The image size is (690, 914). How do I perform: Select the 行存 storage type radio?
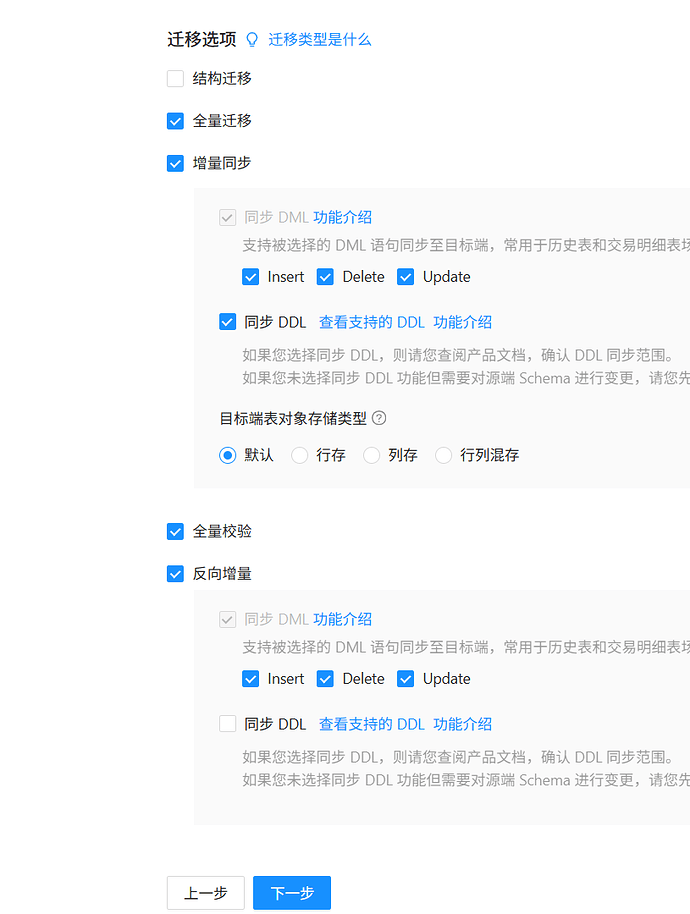[300, 455]
